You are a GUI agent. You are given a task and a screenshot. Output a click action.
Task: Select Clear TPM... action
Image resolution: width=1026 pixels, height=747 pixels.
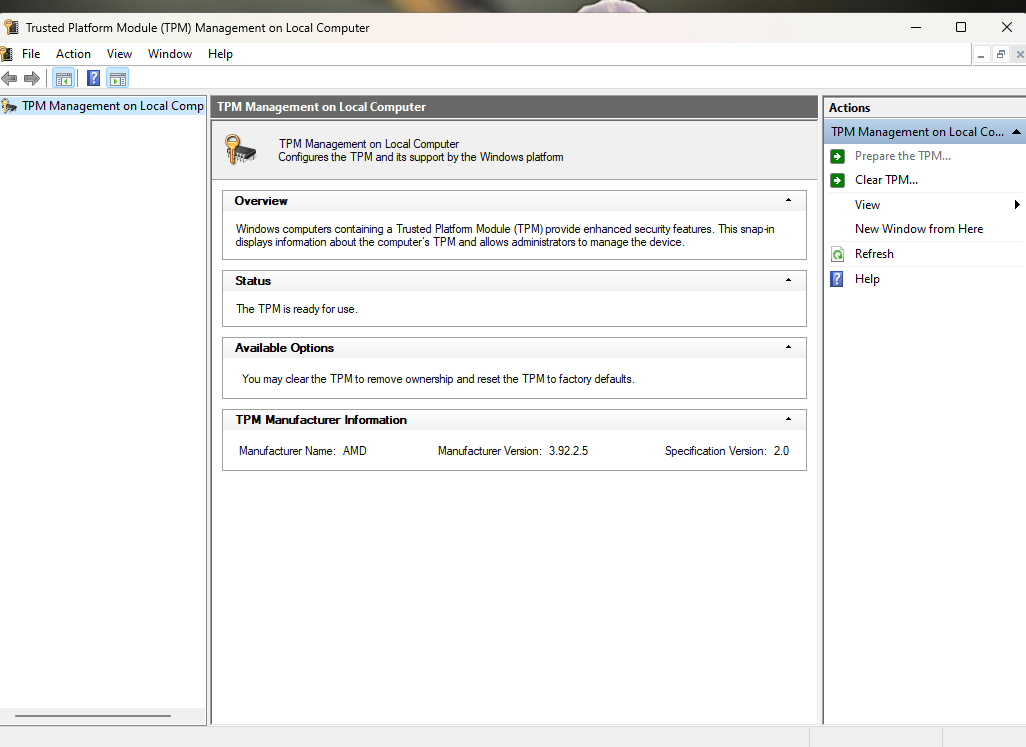(x=886, y=180)
